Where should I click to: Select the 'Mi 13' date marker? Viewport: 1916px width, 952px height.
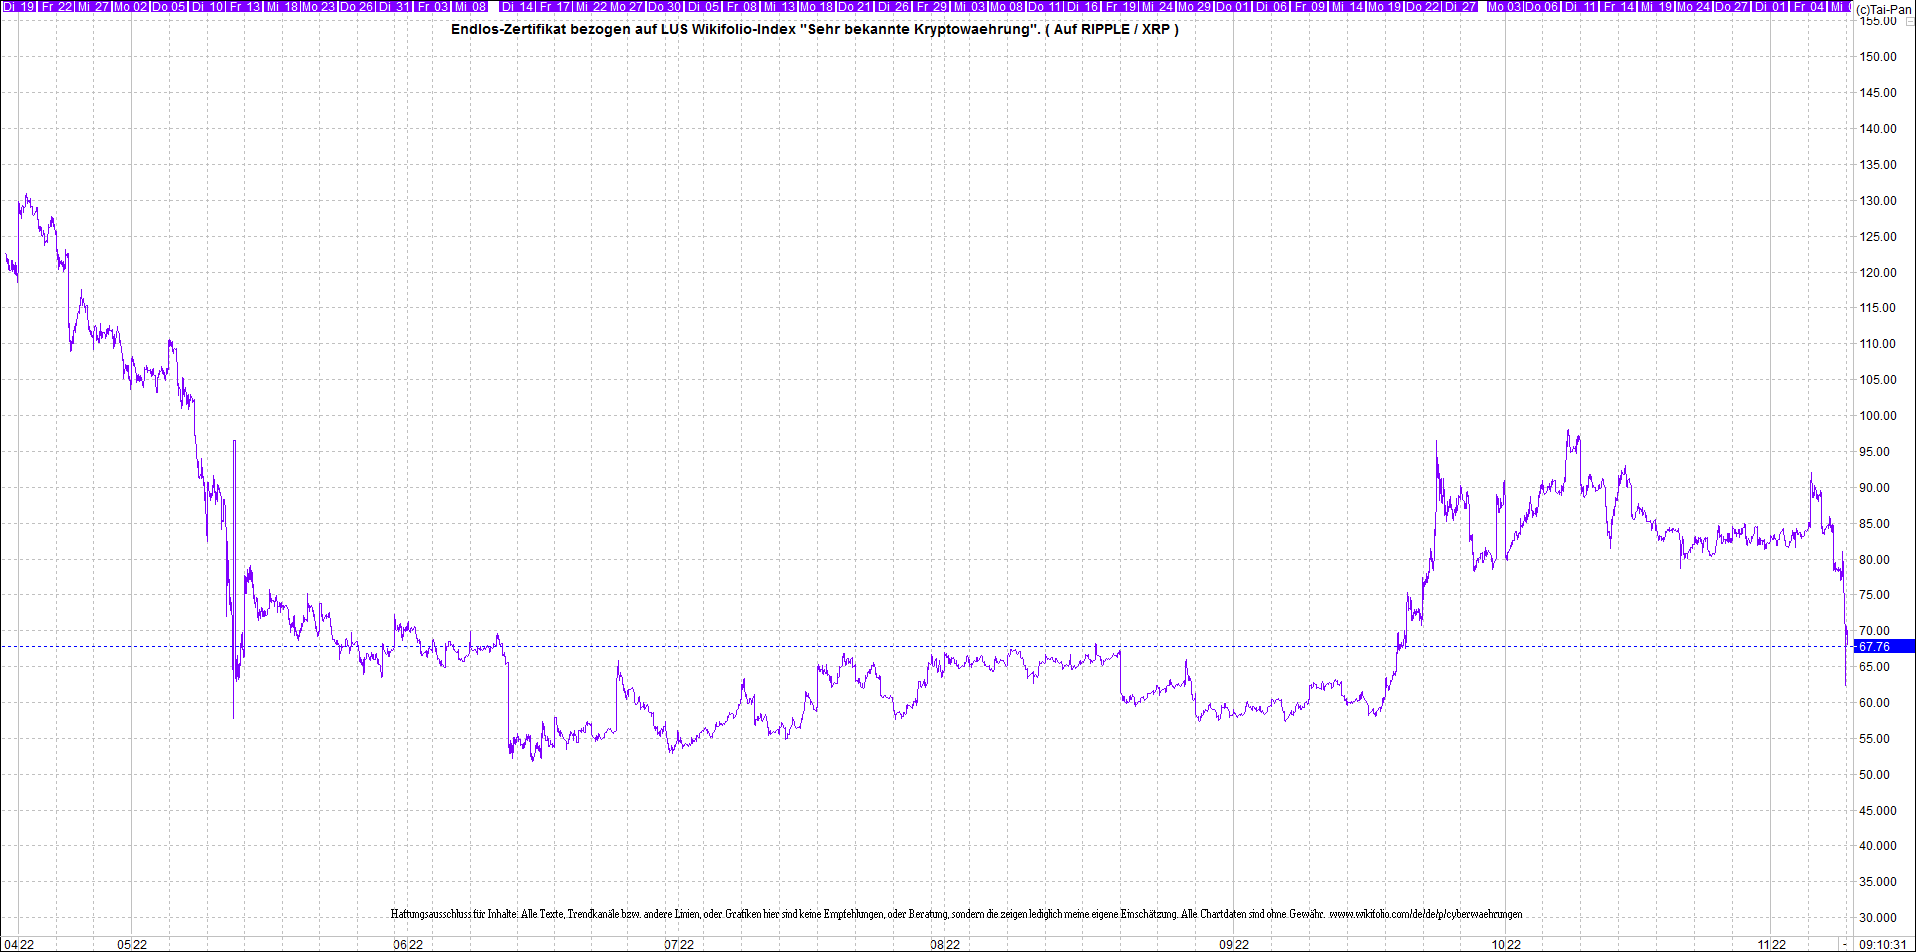[x=779, y=6]
